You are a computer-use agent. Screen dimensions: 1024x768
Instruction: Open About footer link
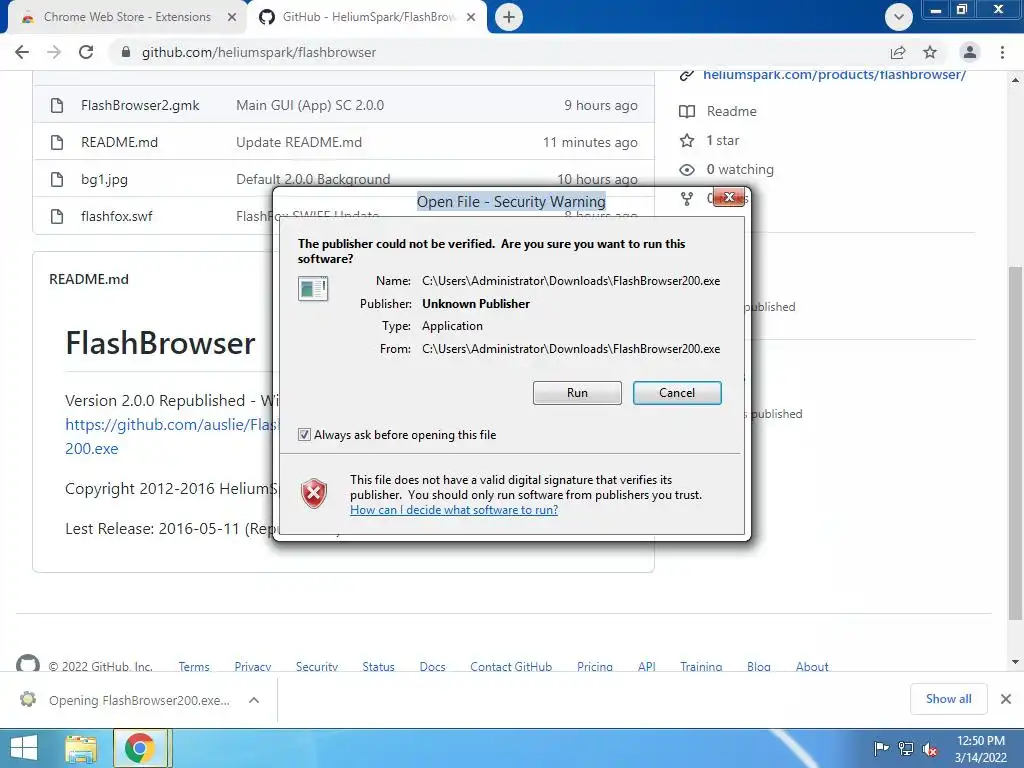tap(812, 667)
